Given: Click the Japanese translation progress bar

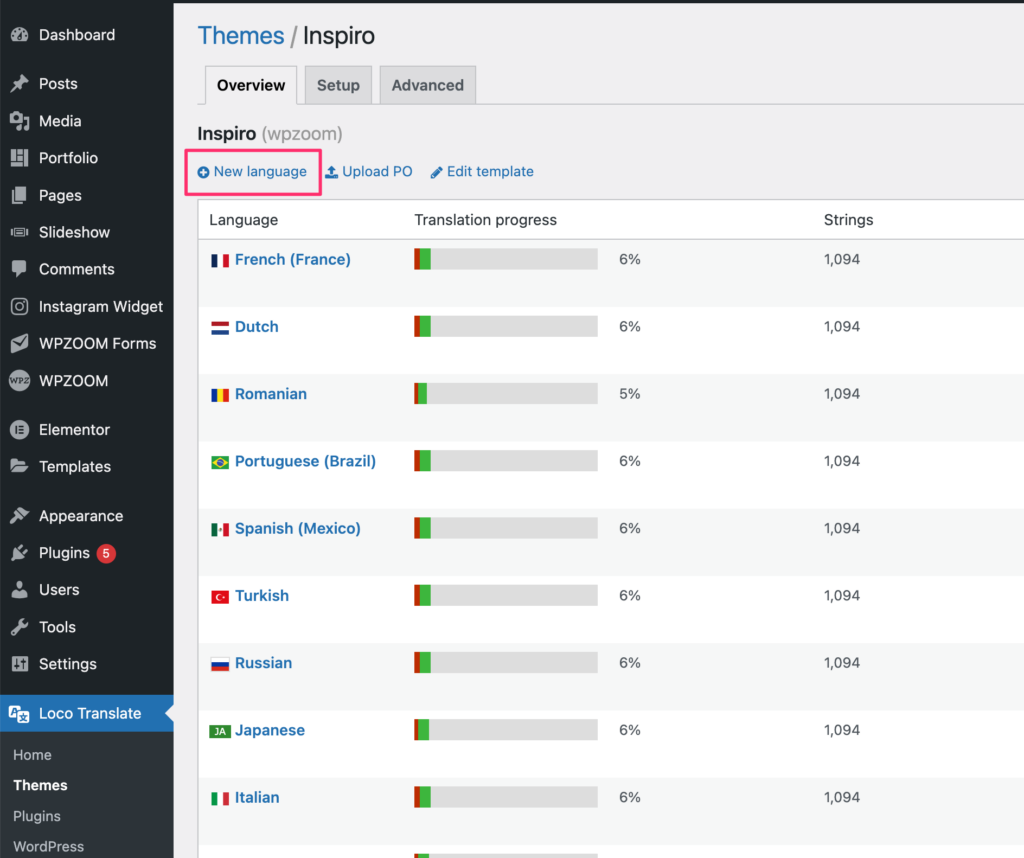Looking at the screenshot, I should tap(505, 730).
